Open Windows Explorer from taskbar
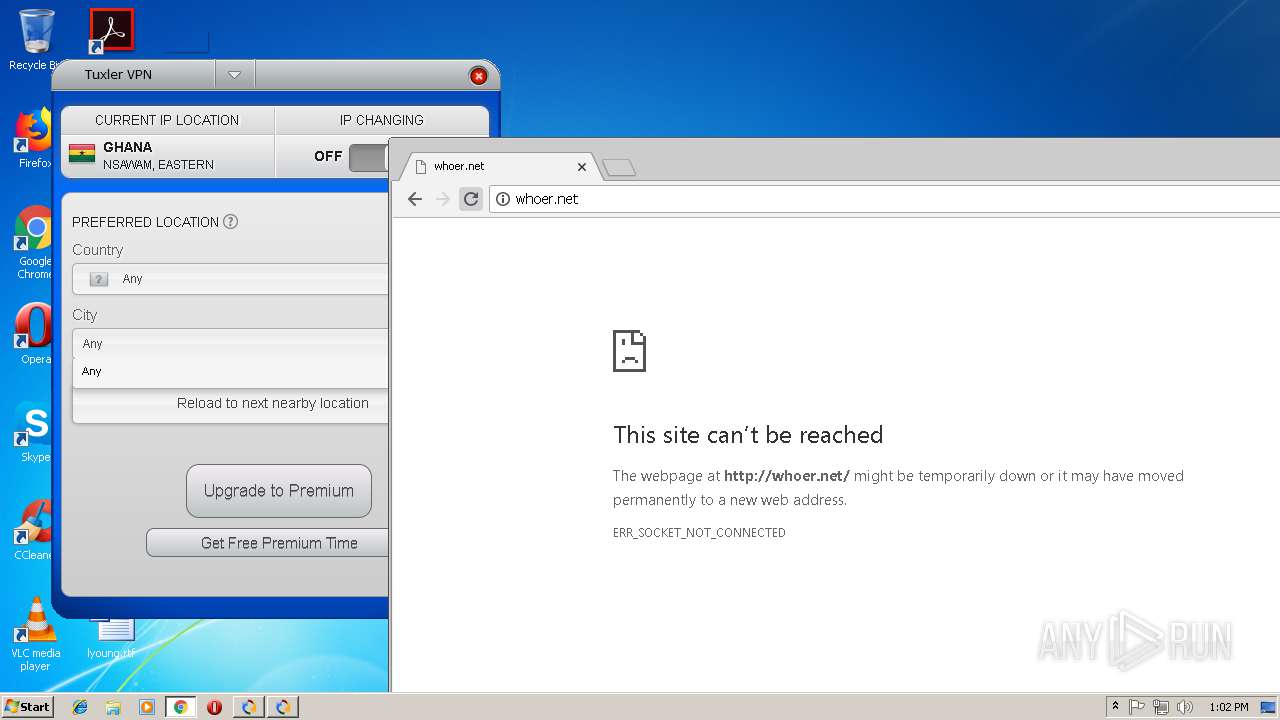This screenshot has height=720, width=1280. pyautogui.click(x=113, y=707)
